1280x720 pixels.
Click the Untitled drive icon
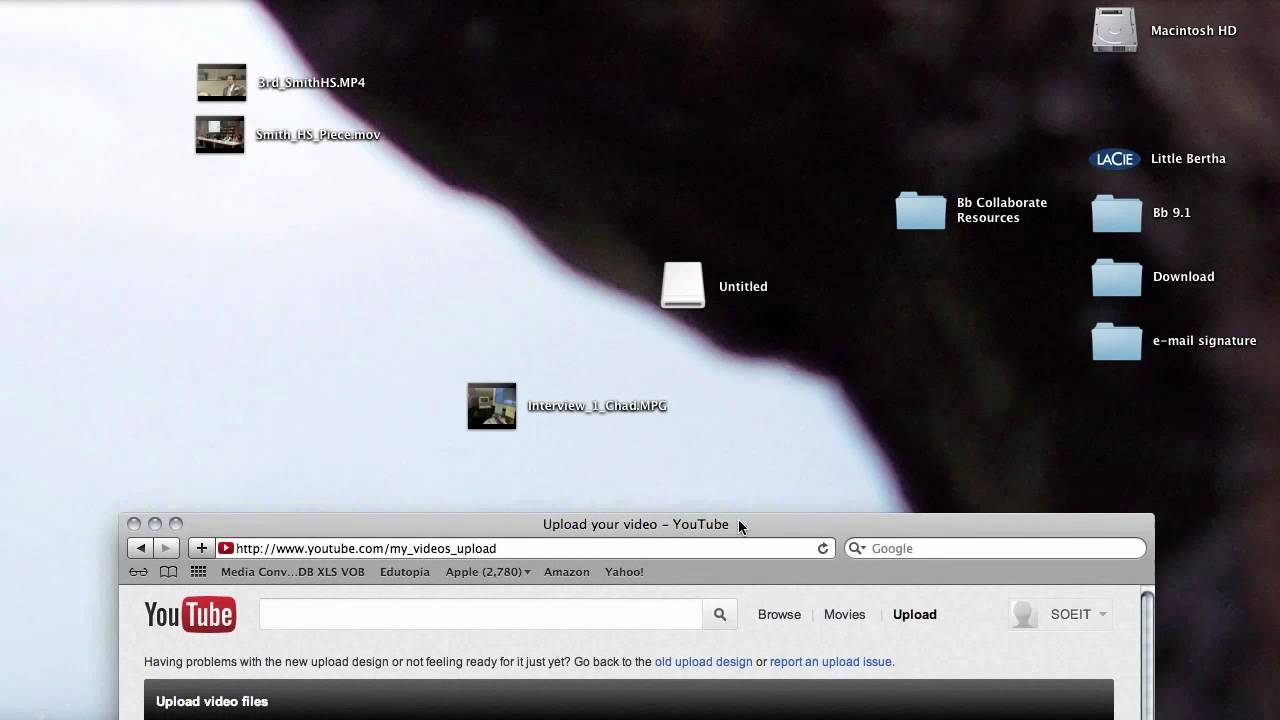(x=683, y=285)
